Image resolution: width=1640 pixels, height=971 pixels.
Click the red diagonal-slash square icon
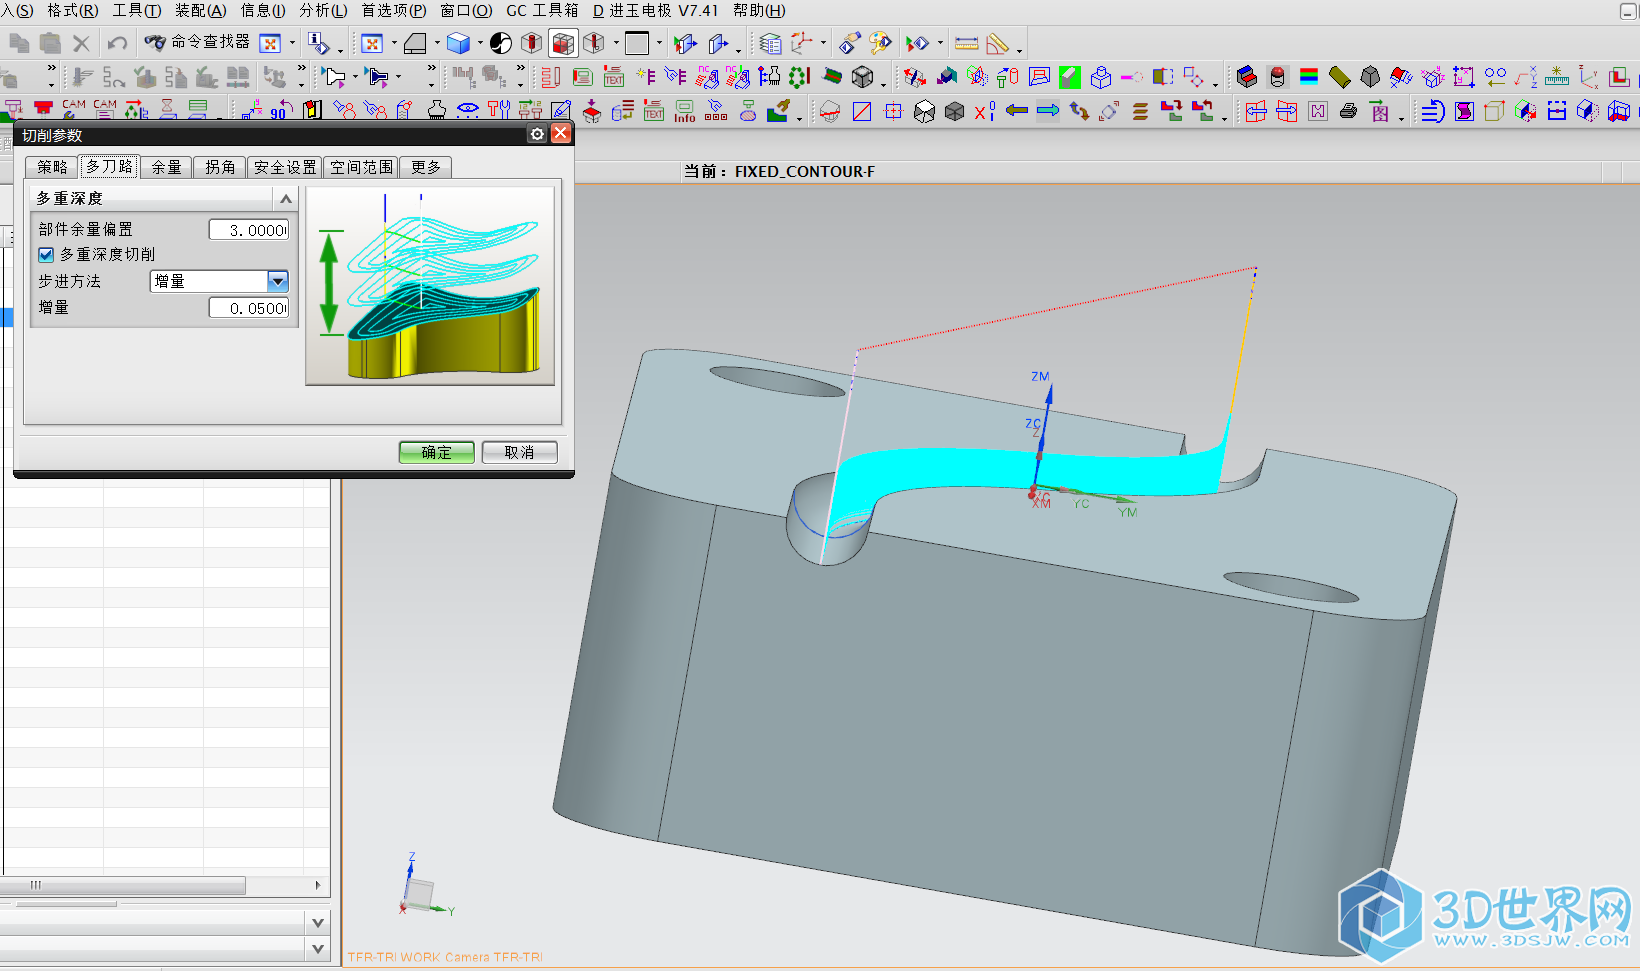pyautogui.click(x=862, y=111)
